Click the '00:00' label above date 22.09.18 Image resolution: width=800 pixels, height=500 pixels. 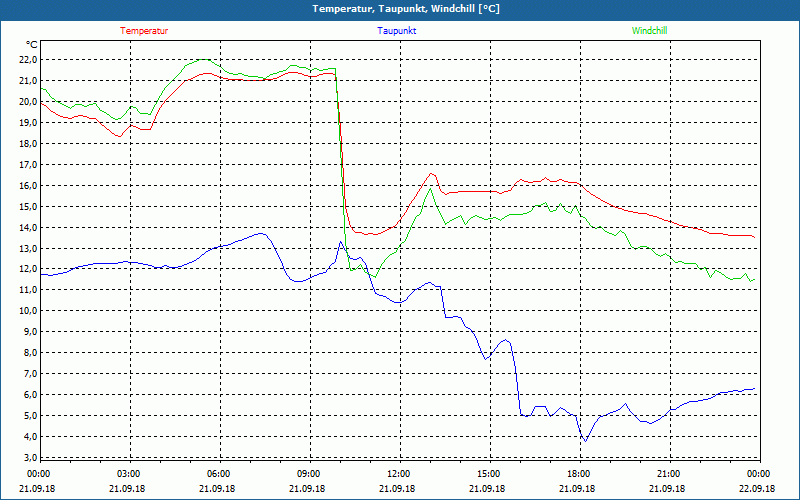pos(758,474)
